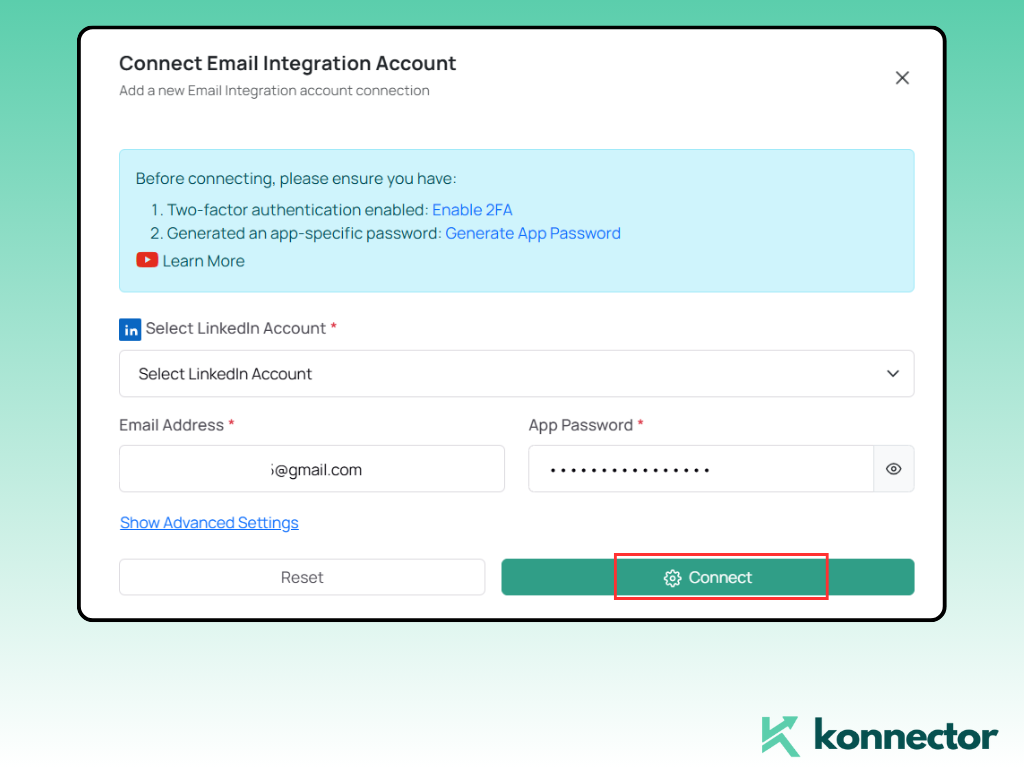This screenshot has height=768, width=1024.
Task: Click "Before connecting, please ensure you have:" text
Action: point(296,179)
